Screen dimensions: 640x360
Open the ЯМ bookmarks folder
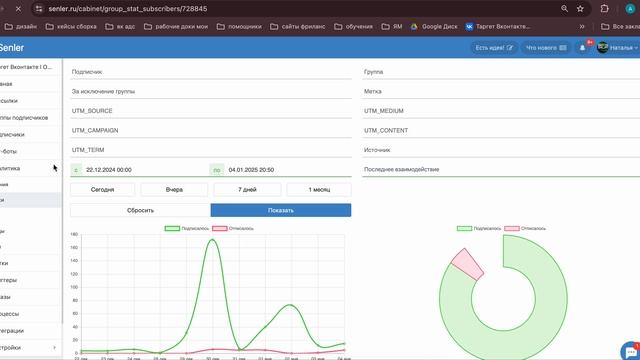pyautogui.click(x=392, y=27)
